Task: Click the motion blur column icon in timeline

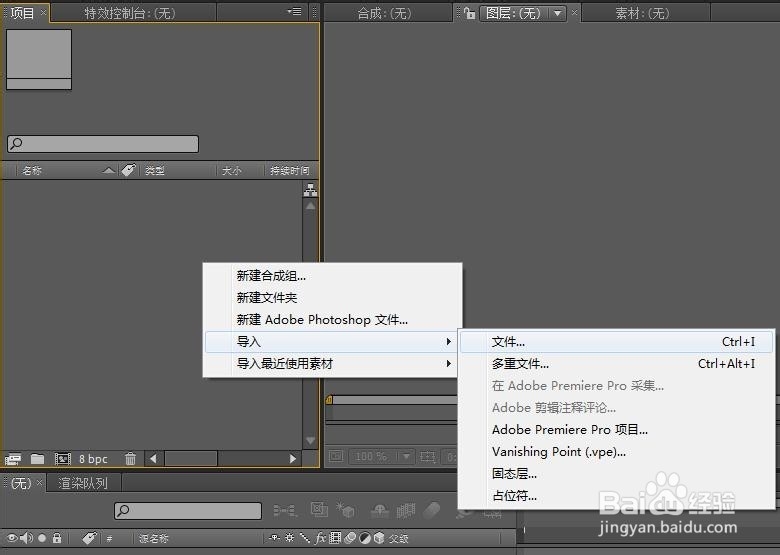Action: [x=350, y=538]
